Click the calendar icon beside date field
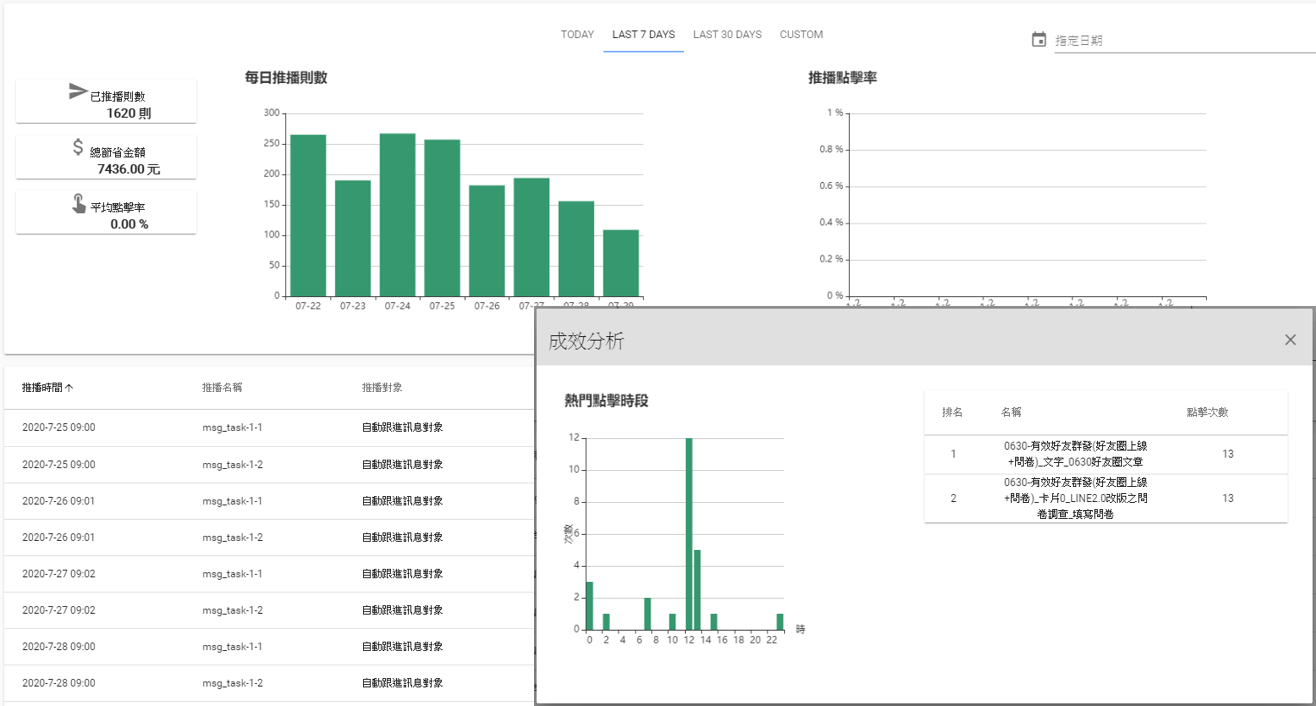This screenshot has width=1316, height=706. click(x=1039, y=40)
